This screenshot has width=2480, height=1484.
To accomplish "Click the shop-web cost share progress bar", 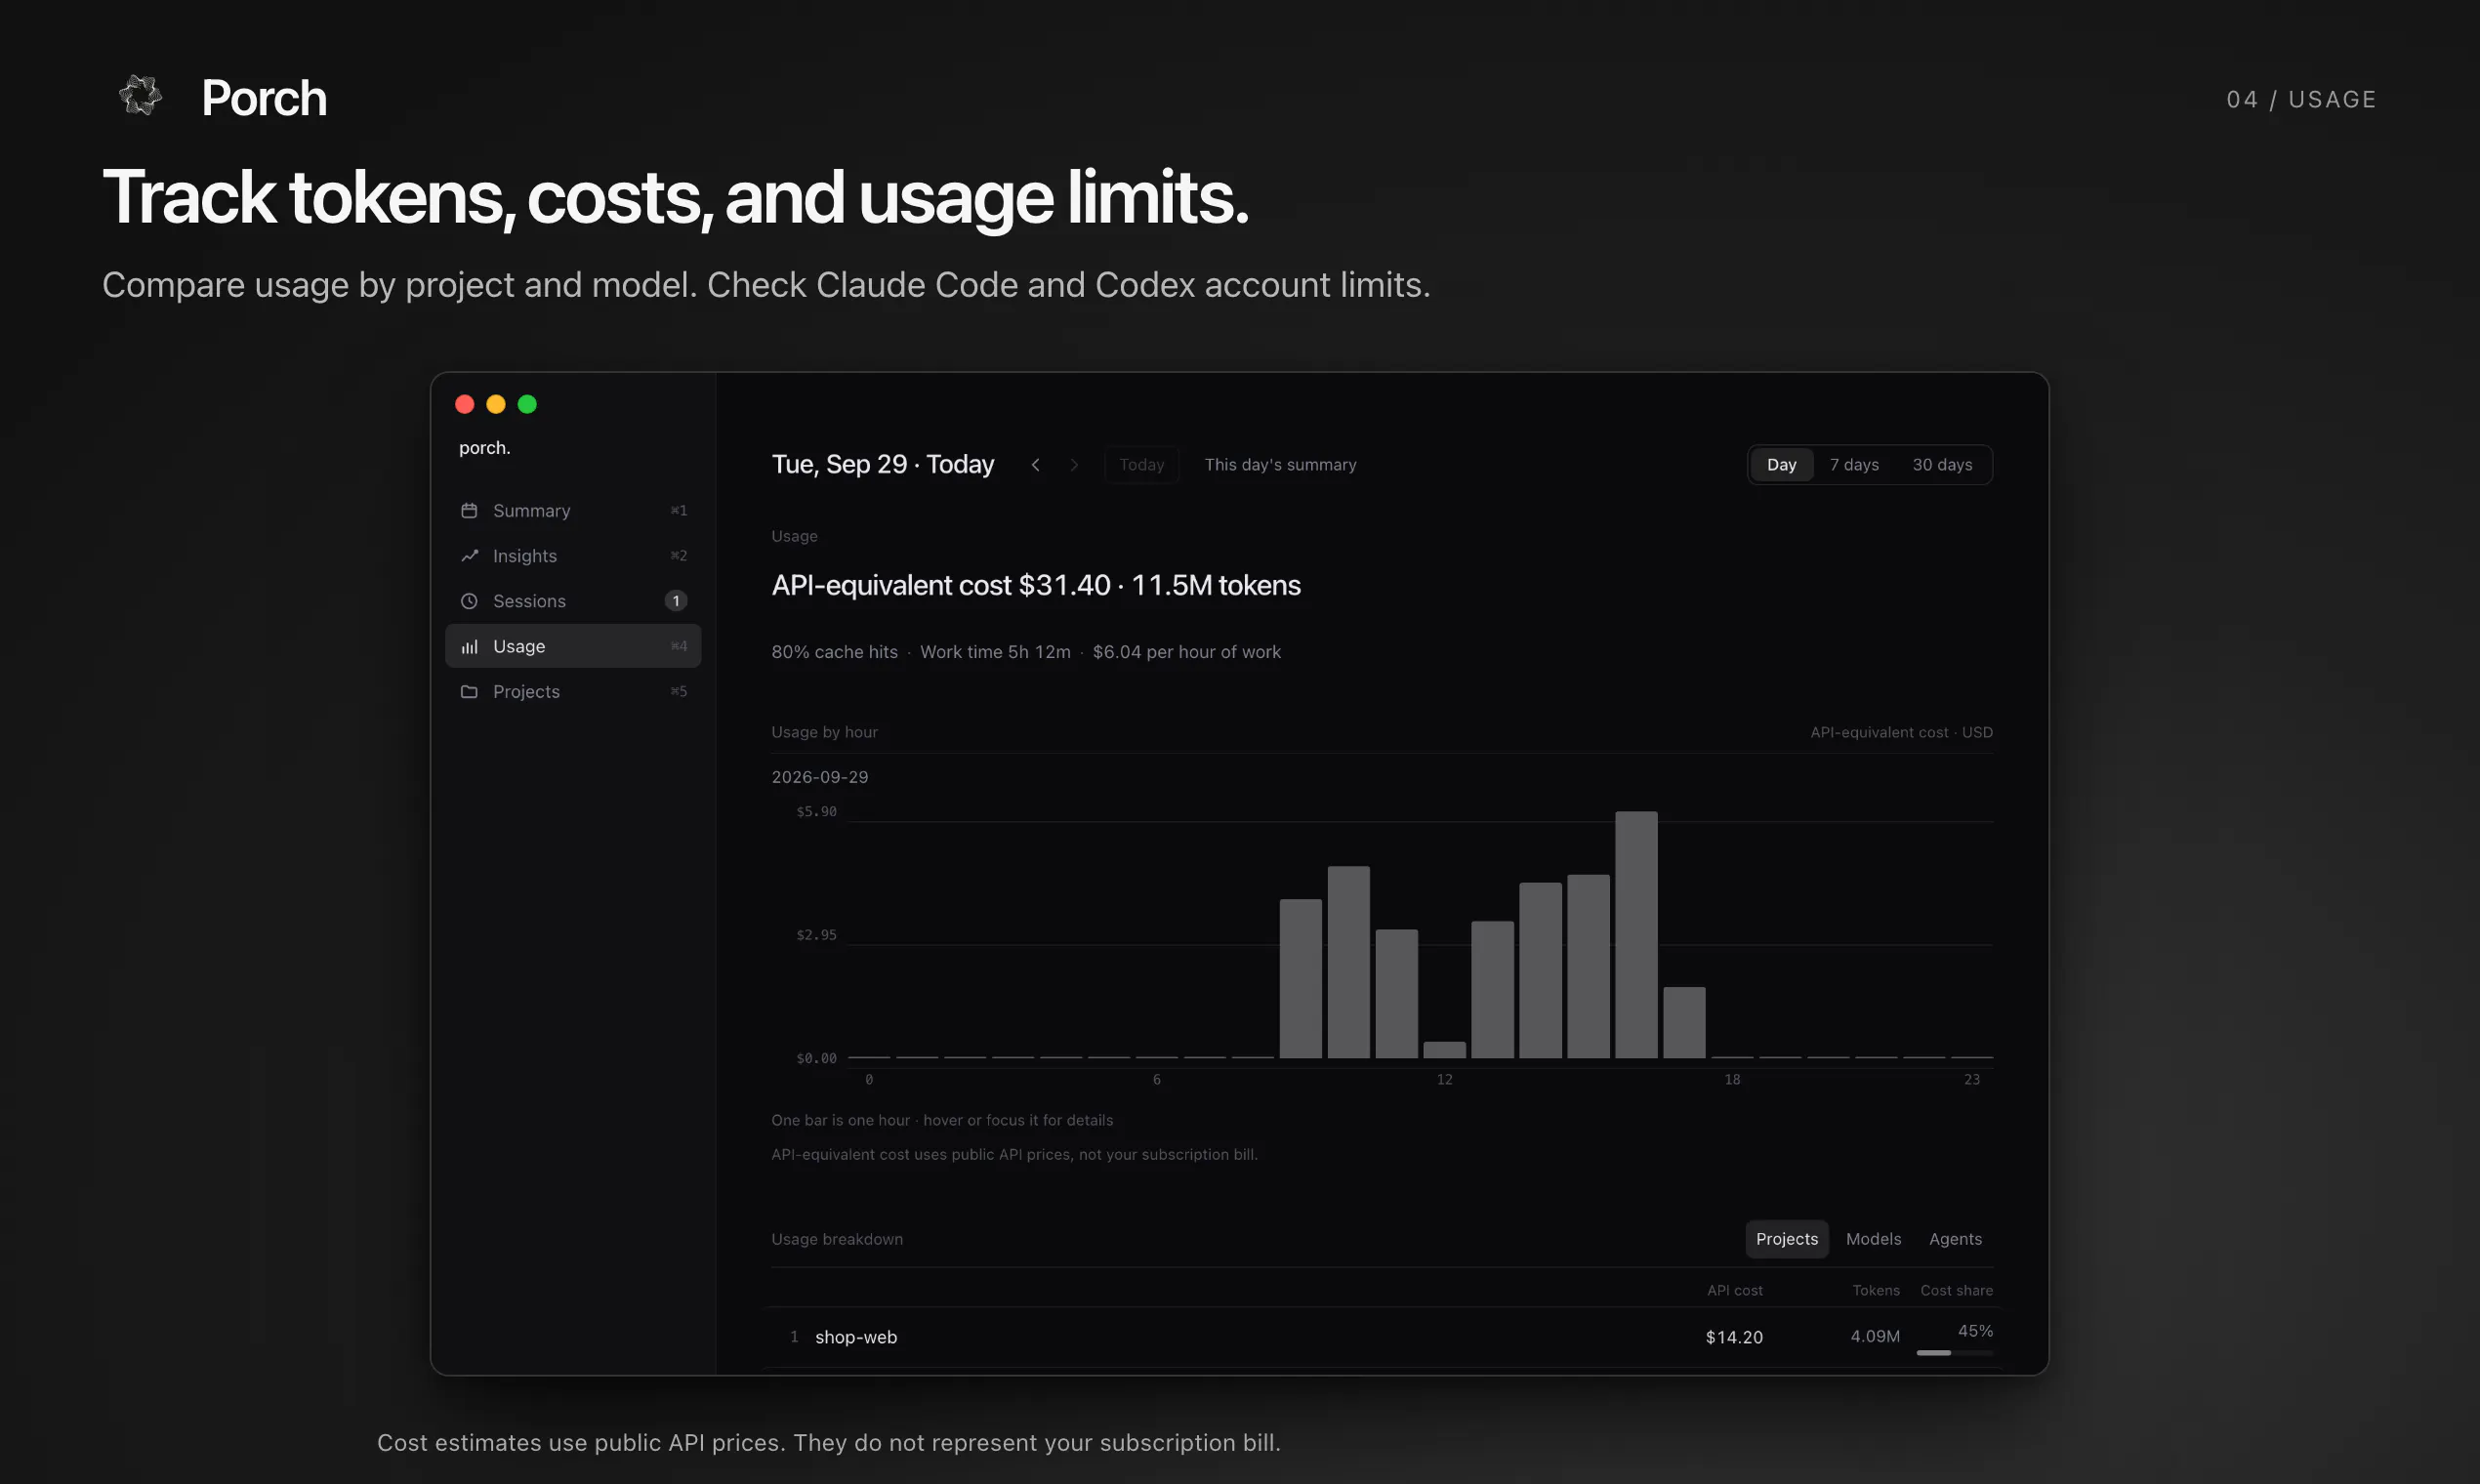I will (x=1954, y=1353).
